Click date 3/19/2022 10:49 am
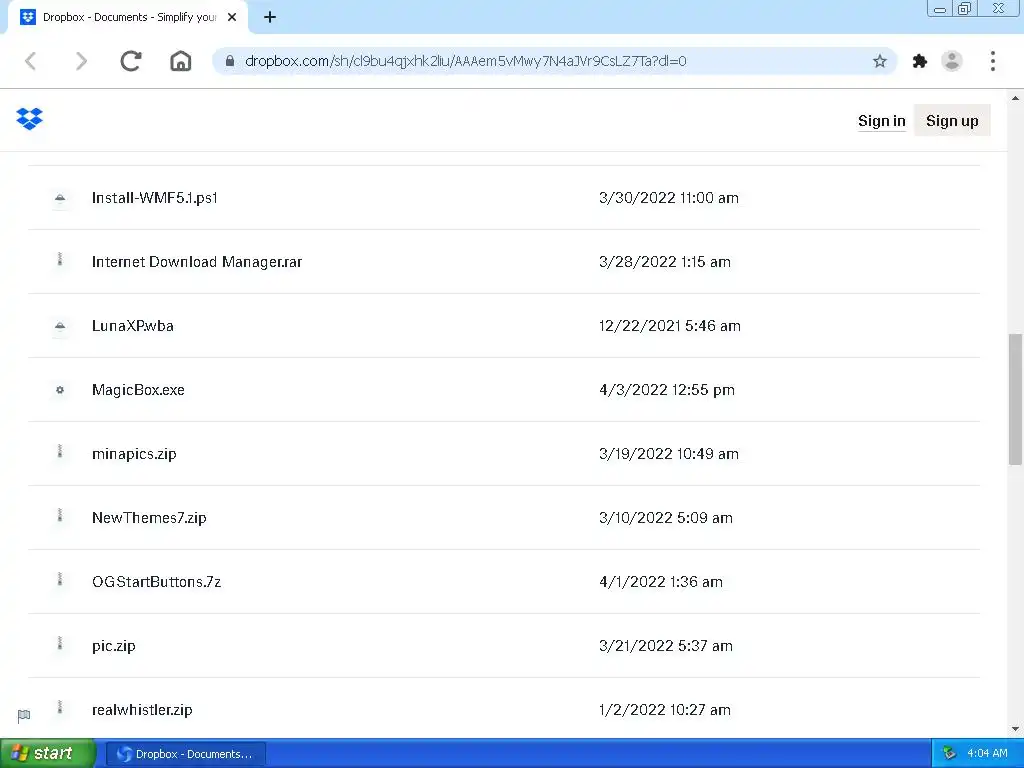 point(669,454)
